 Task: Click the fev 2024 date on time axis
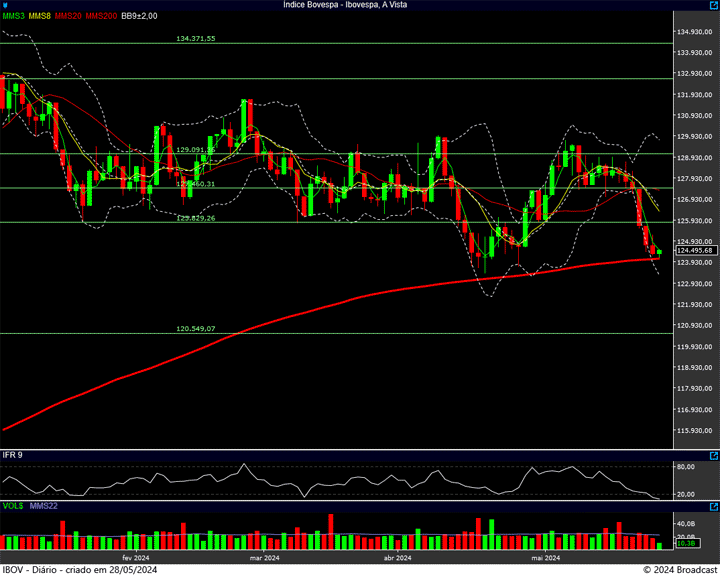pos(136,558)
